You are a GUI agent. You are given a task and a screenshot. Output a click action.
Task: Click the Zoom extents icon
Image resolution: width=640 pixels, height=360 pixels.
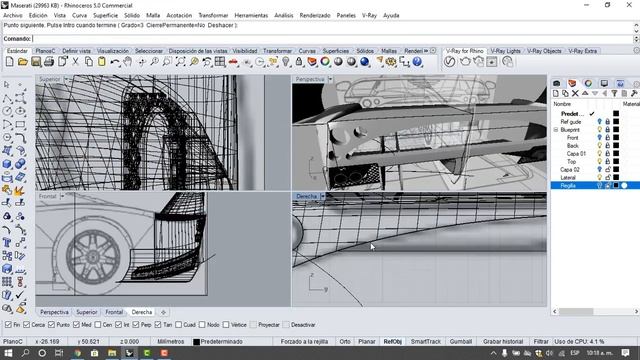(x=180, y=62)
